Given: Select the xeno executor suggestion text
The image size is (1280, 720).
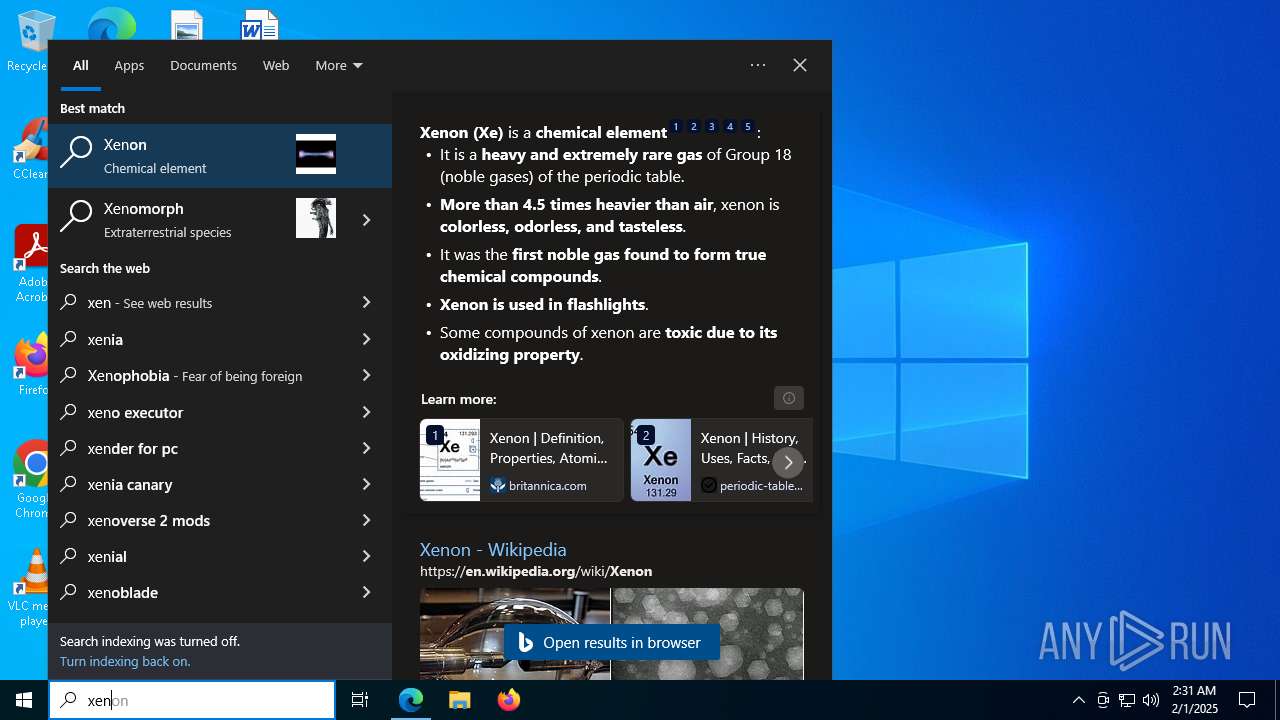Looking at the screenshot, I should click(135, 413).
